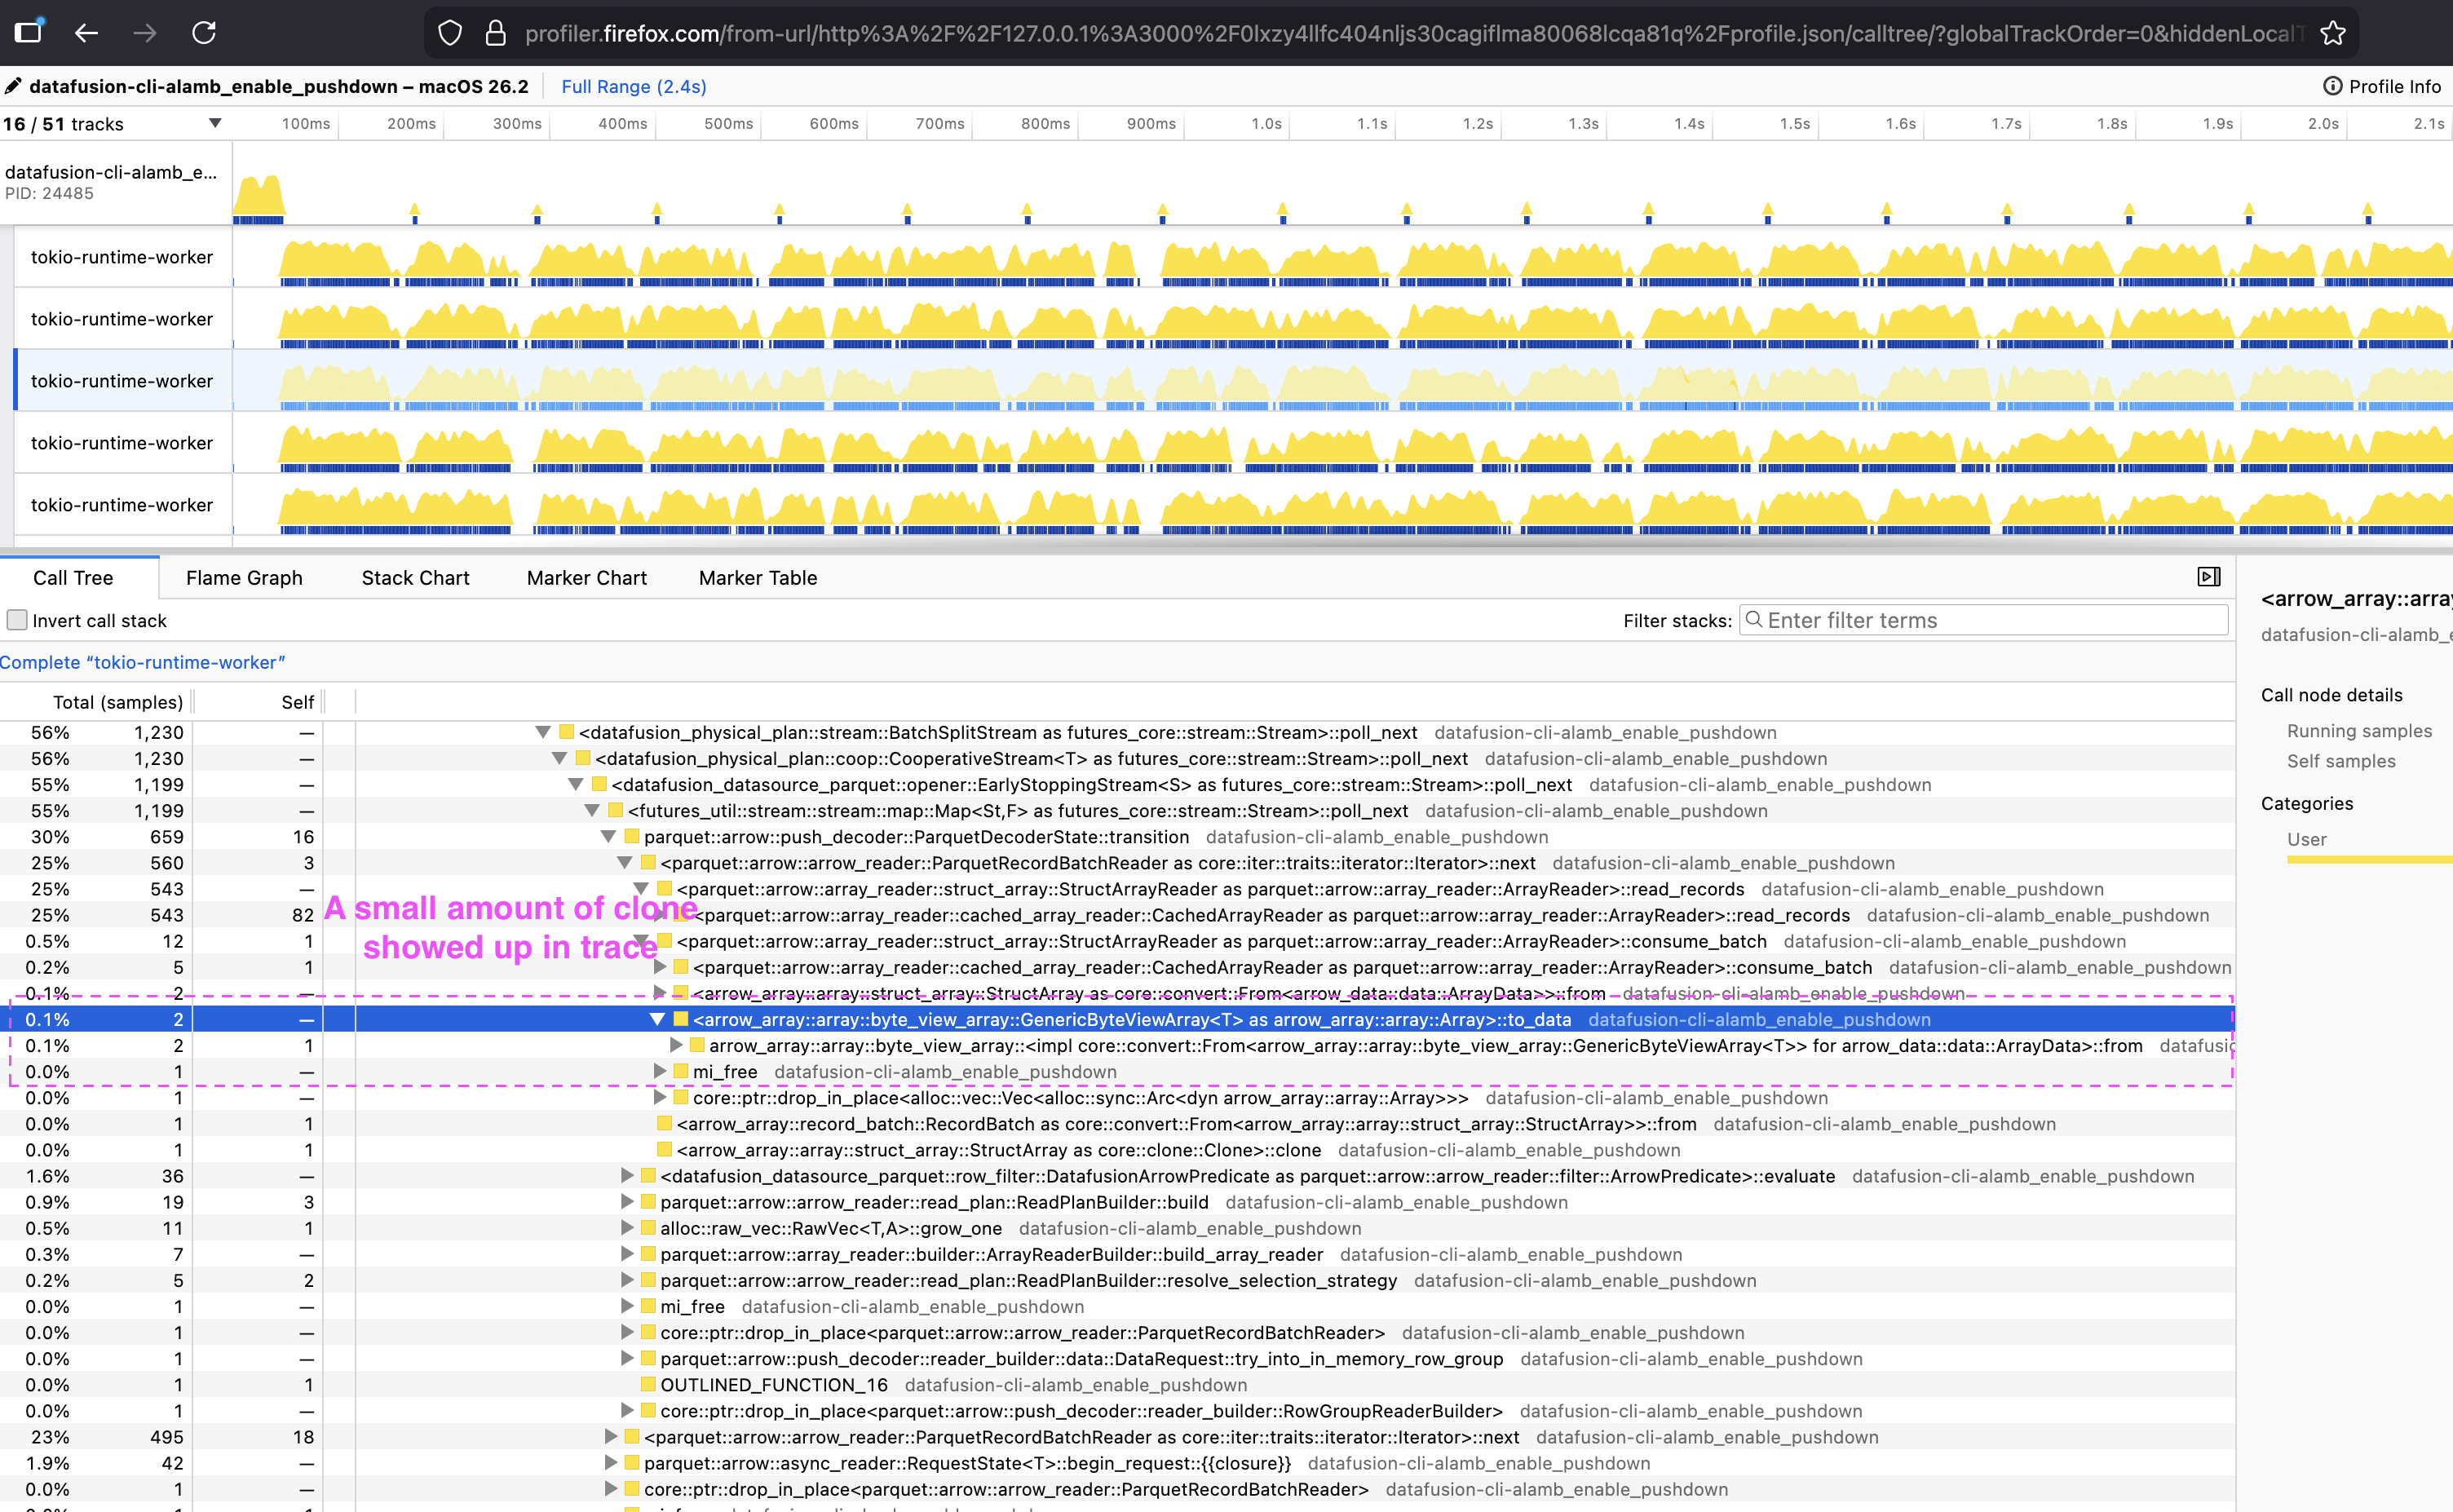Click the lock site info icon
The image size is (2453, 1512).
click(495, 33)
